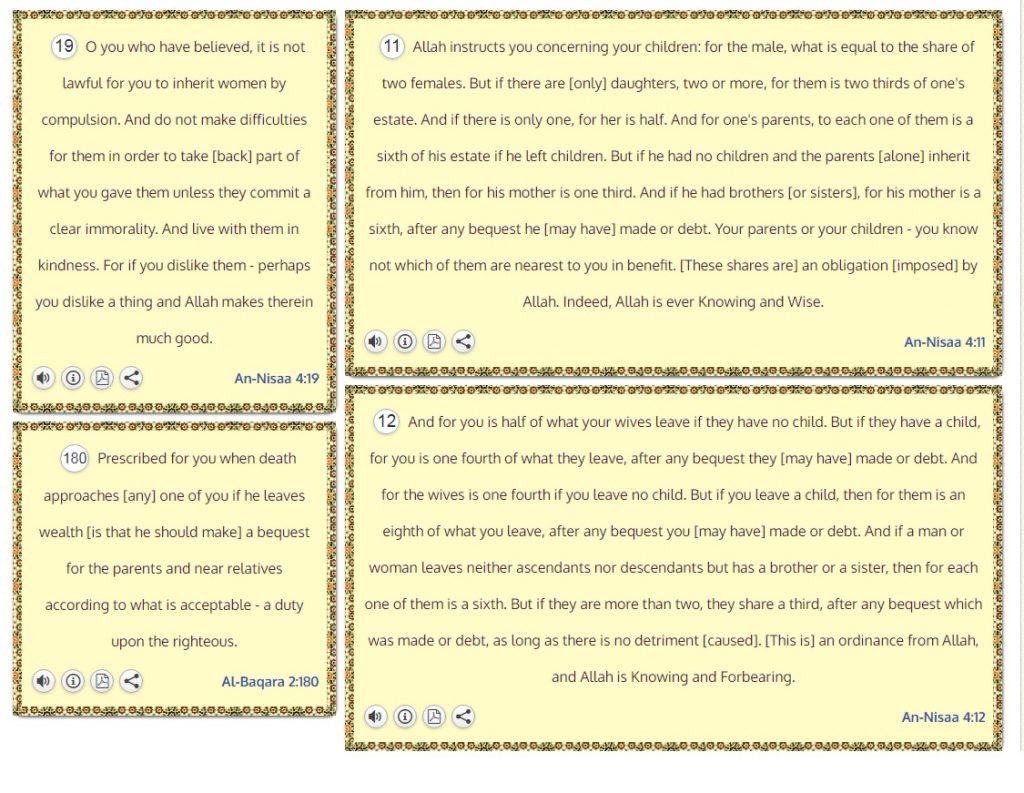Play audio for verse An-Nisaa 4:12
1024x793 pixels.
click(375, 716)
